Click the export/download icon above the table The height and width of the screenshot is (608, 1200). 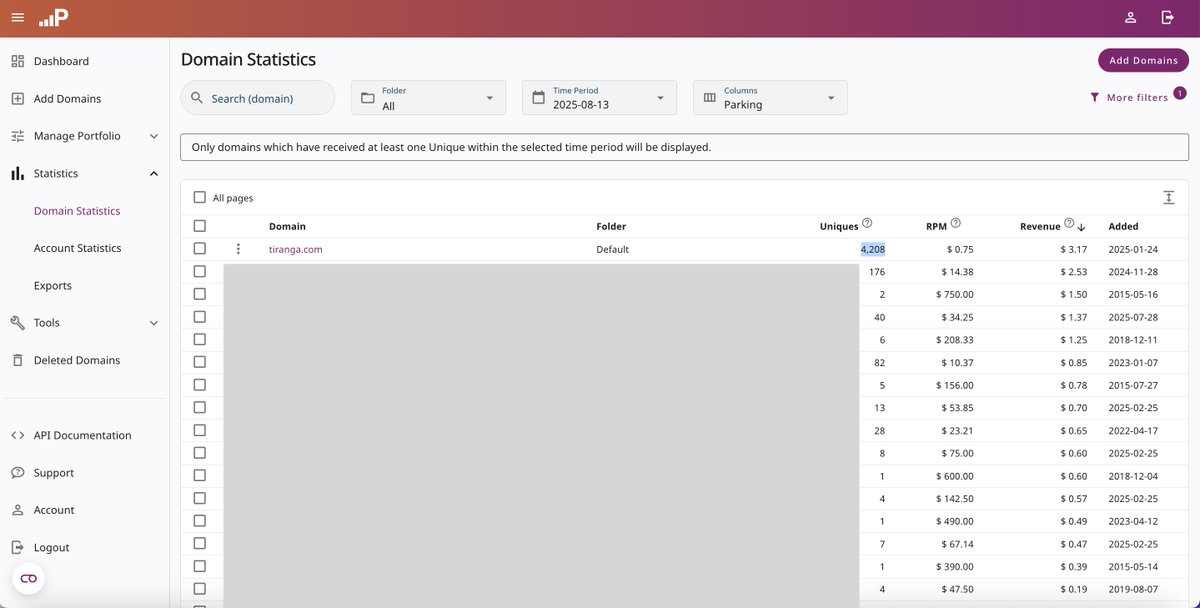1169,197
